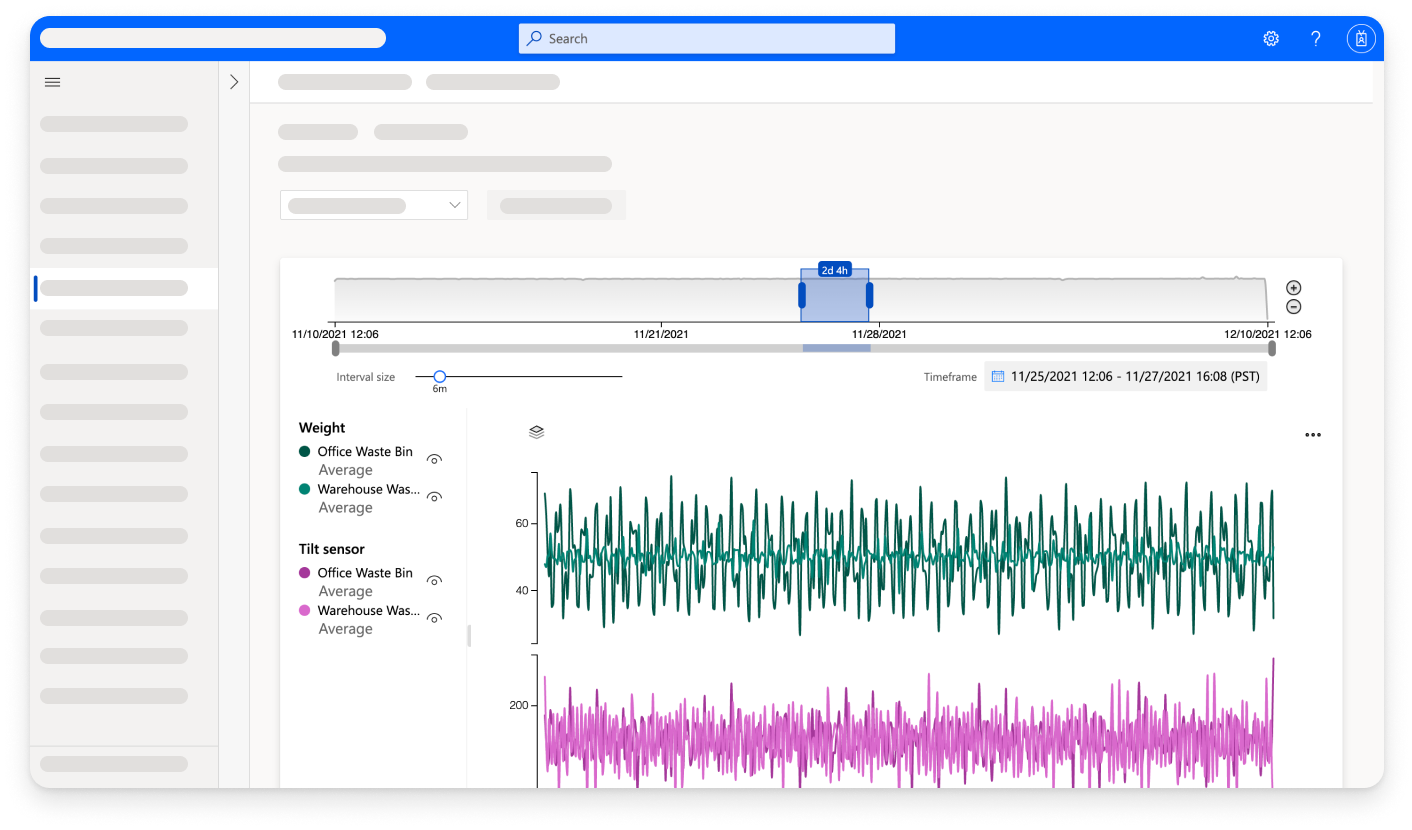
Task: Open the dropdown selector above the timeline
Action: tap(374, 204)
